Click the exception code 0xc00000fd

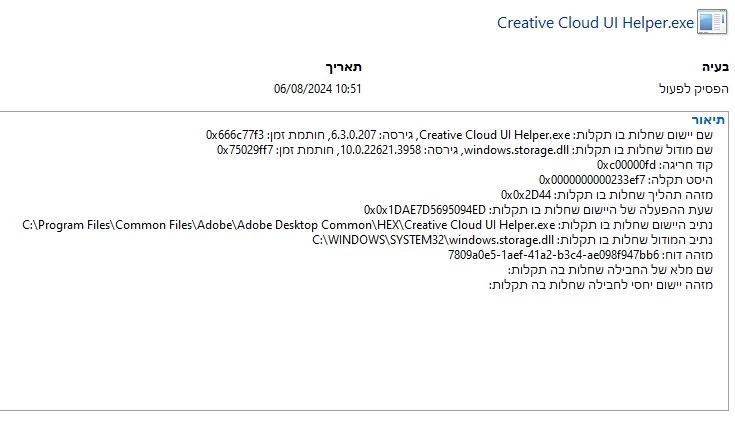(x=626, y=165)
